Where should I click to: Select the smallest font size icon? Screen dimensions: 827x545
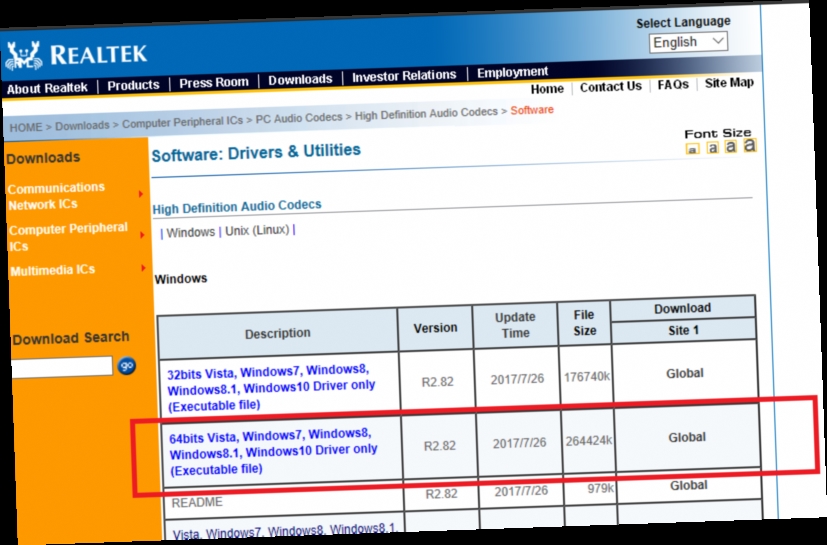tap(692, 150)
